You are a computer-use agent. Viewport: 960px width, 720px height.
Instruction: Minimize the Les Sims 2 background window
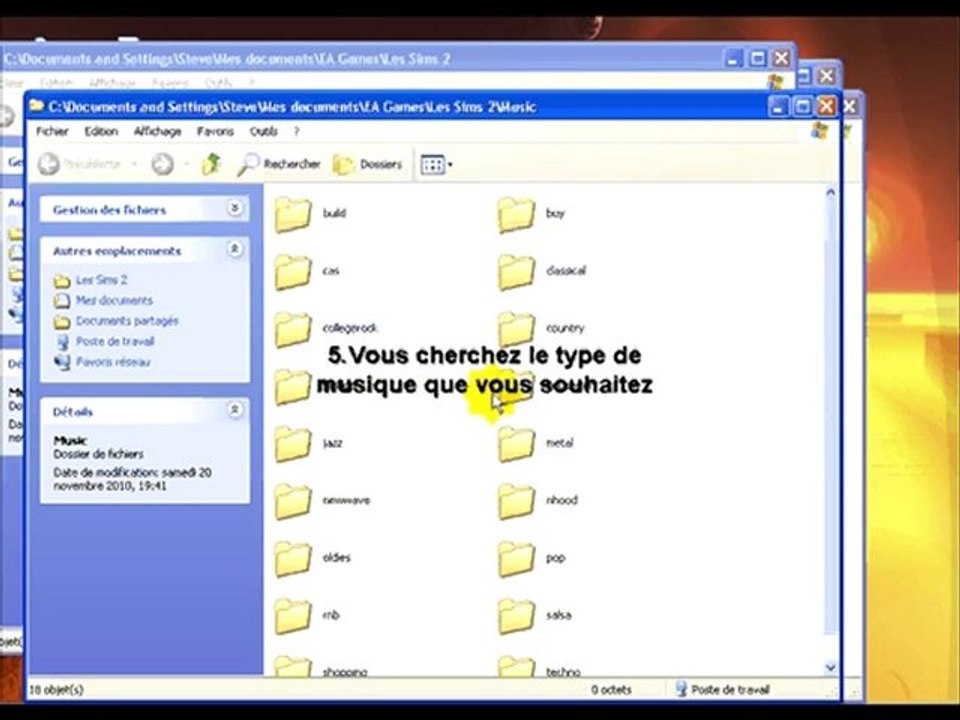733,58
